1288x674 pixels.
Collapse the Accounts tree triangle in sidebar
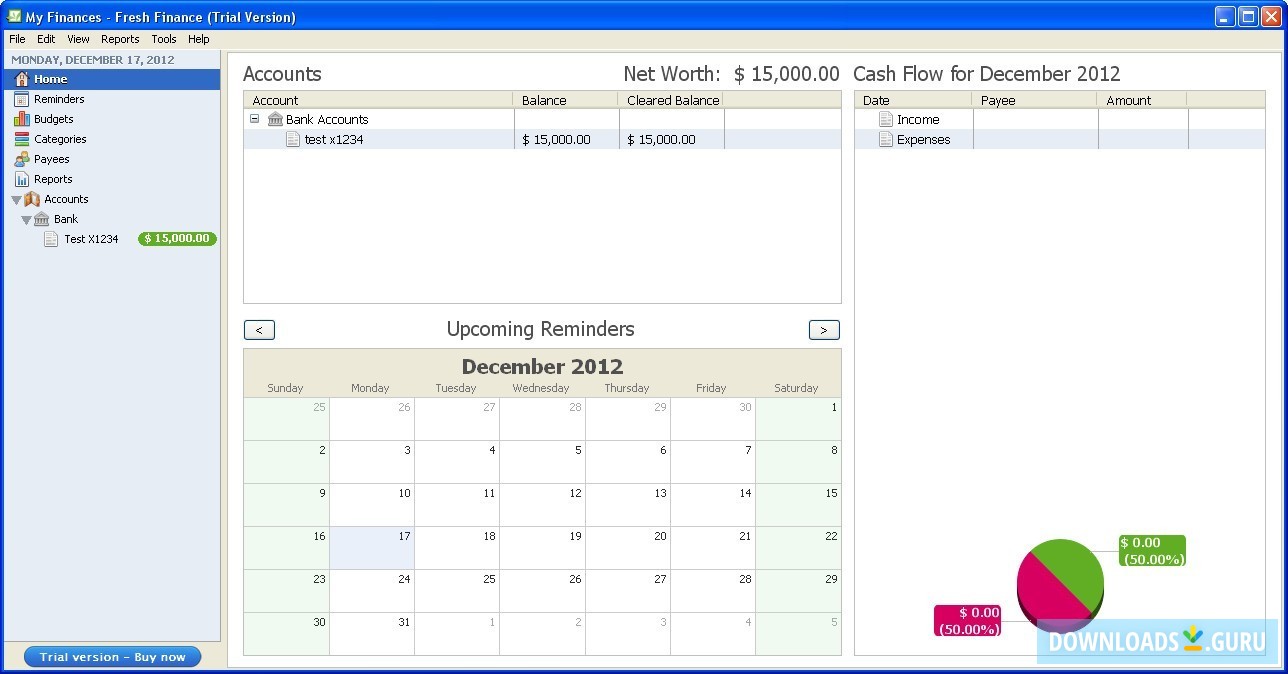point(16,200)
